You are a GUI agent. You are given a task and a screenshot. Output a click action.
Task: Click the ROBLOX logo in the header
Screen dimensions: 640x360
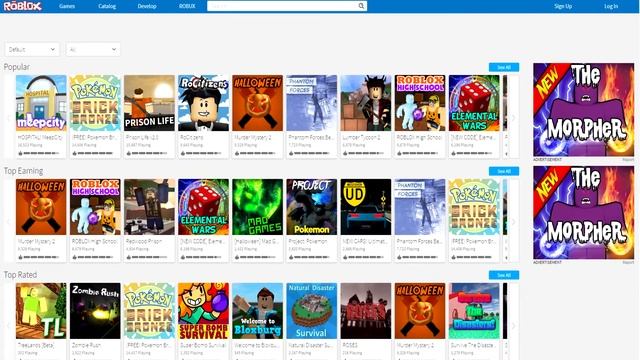pos(22,6)
